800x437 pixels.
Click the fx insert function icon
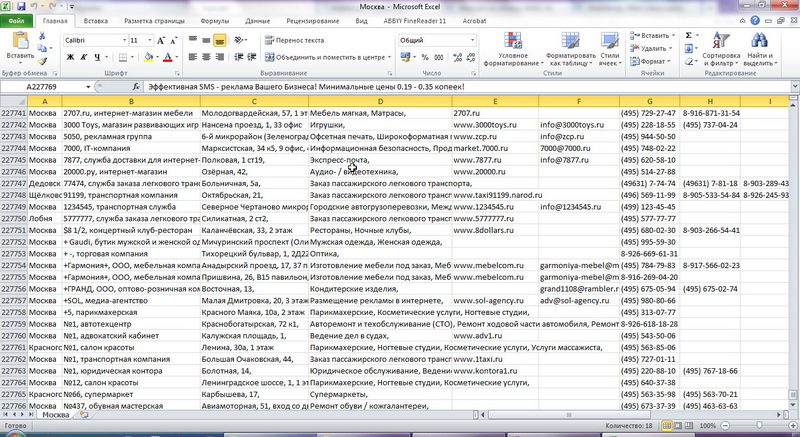coord(136,87)
